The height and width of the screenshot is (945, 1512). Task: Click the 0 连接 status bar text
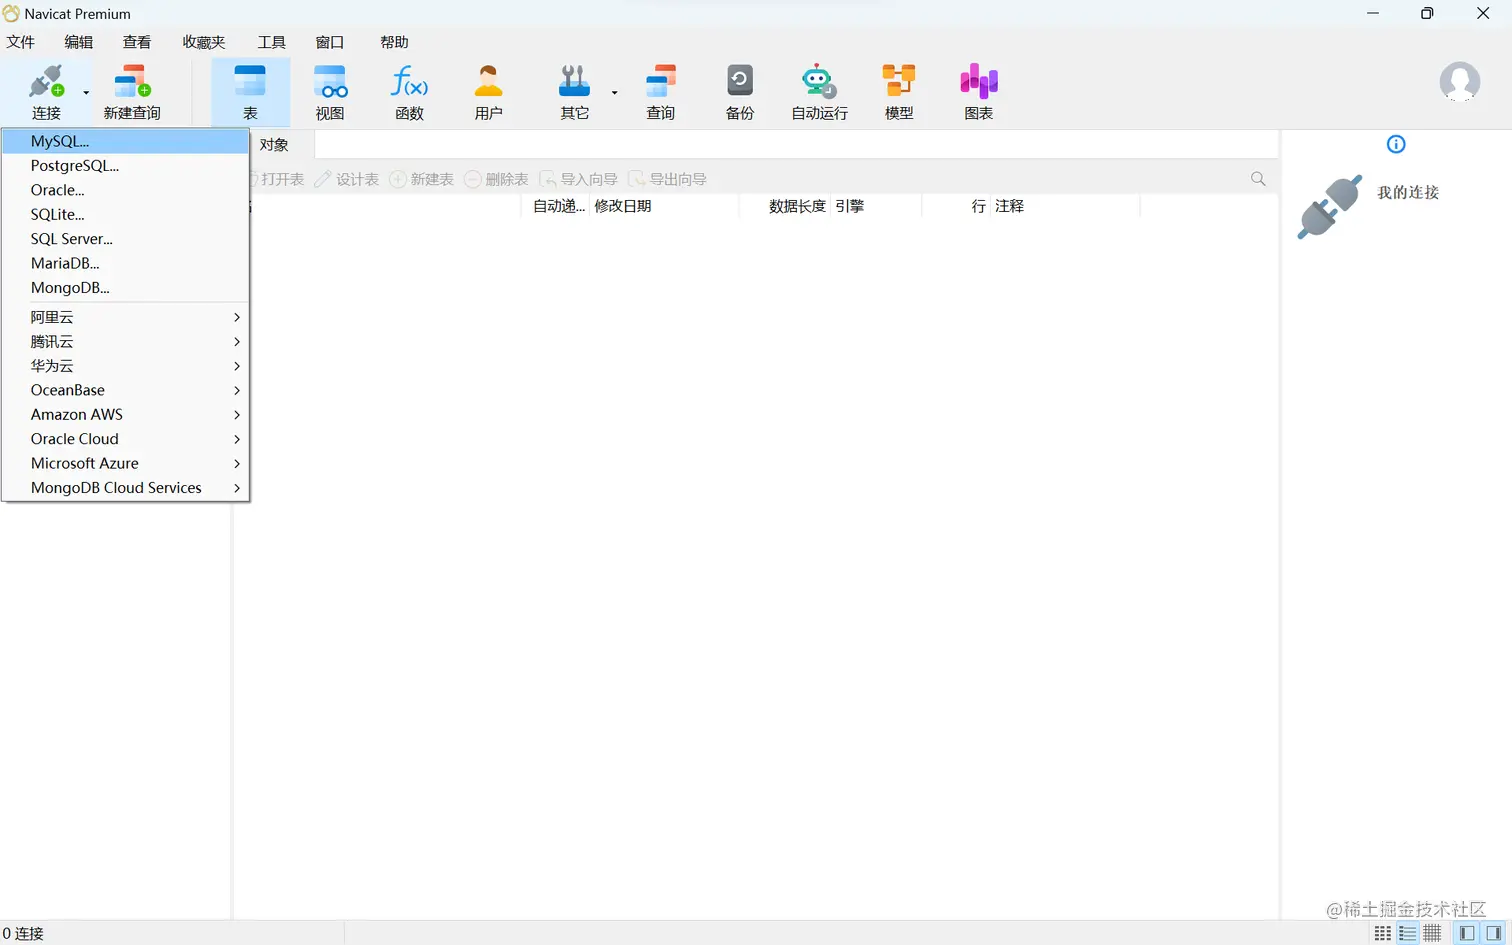(x=23, y=933)
